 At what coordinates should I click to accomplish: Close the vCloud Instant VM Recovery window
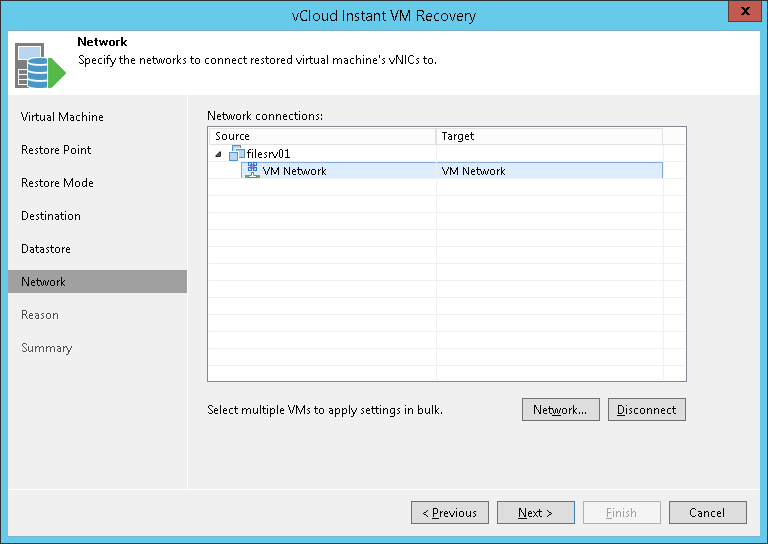[x=745, y=11]
